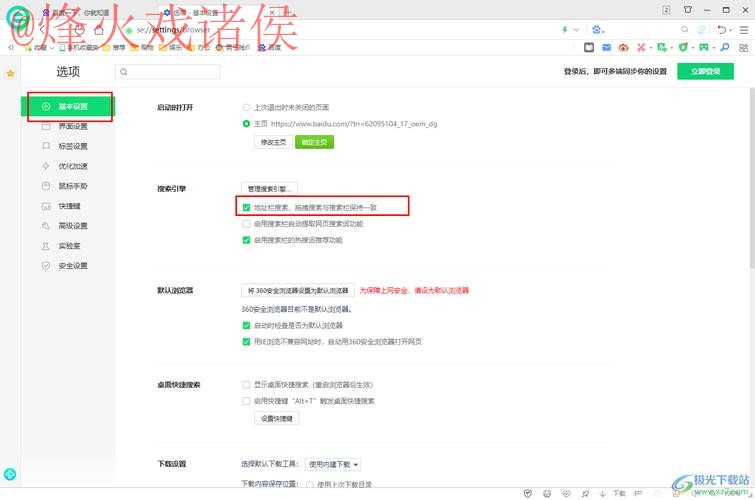The image size is (755, 500).
Task: Open the 使用内建下载 download tool dropdown
Action: [x=333, y=464]
